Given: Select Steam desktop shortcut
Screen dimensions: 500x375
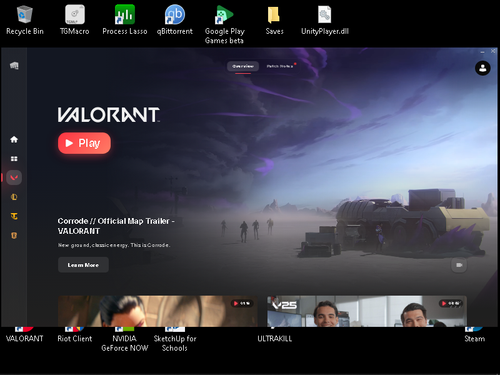Looking at the screenshot, I should pos(475,335).
